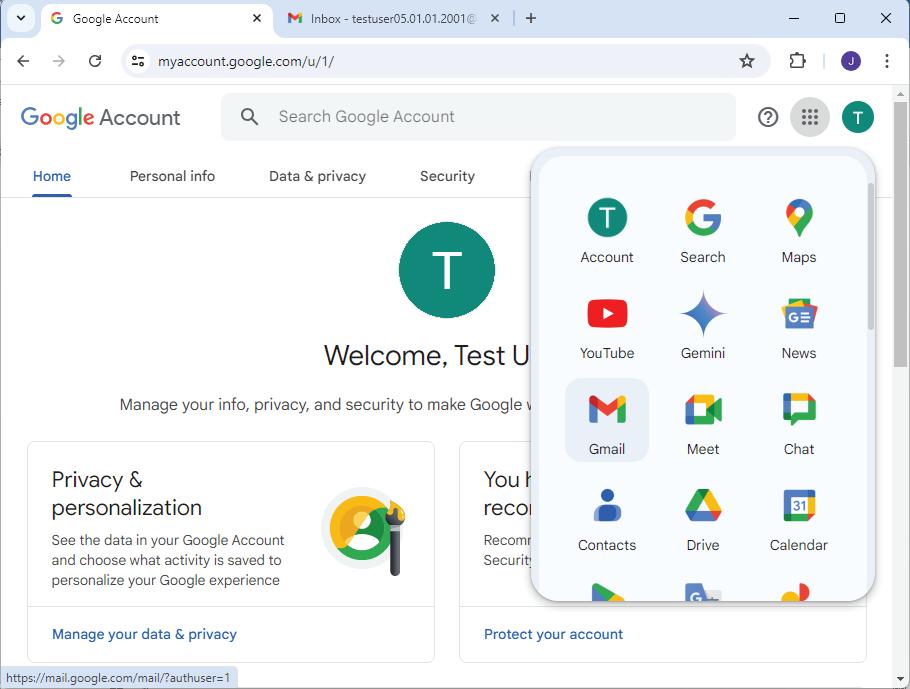Image resolution: width=910 pixels, height=689 pixels.
Task: Click the magnifier icon in account search
Action: coord(250,117)
